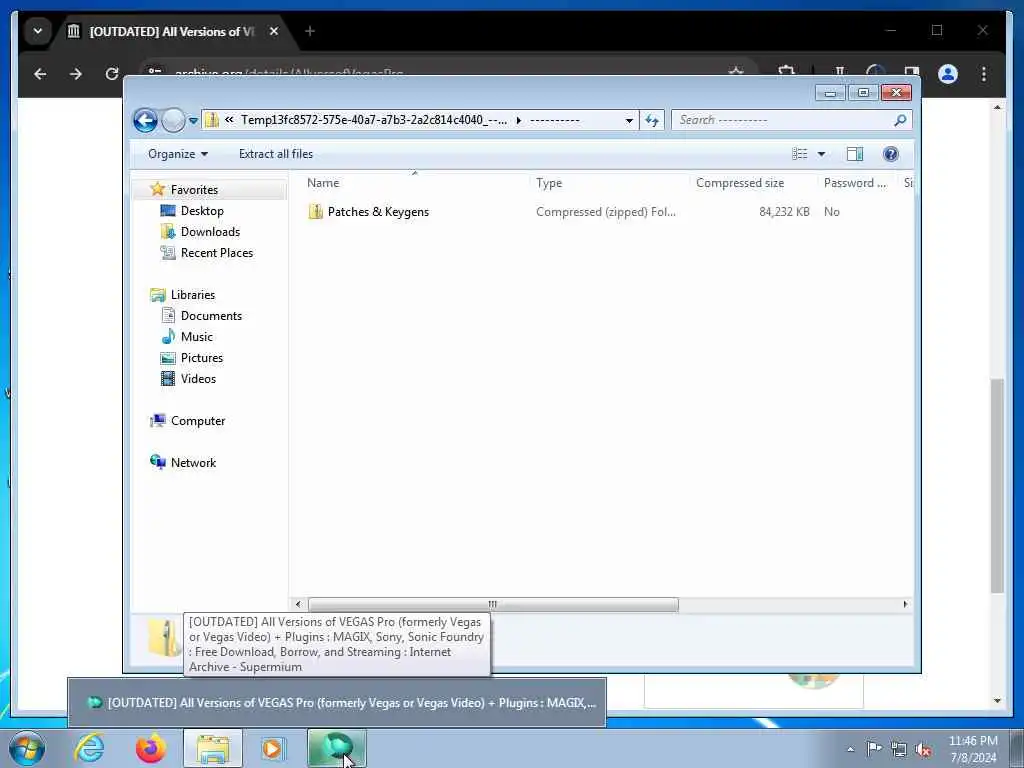Click the Explorer forward navigation button
Viewport: 1024px width, 768px height.
(173, 120)
